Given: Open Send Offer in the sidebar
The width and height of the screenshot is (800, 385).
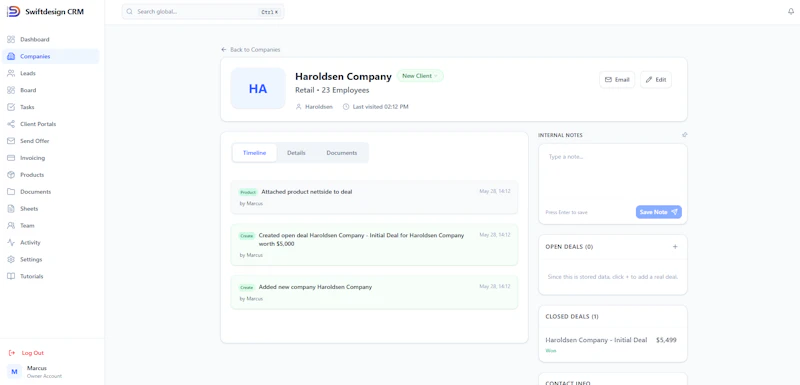Looking at the screenshot, I should (51, 141).
